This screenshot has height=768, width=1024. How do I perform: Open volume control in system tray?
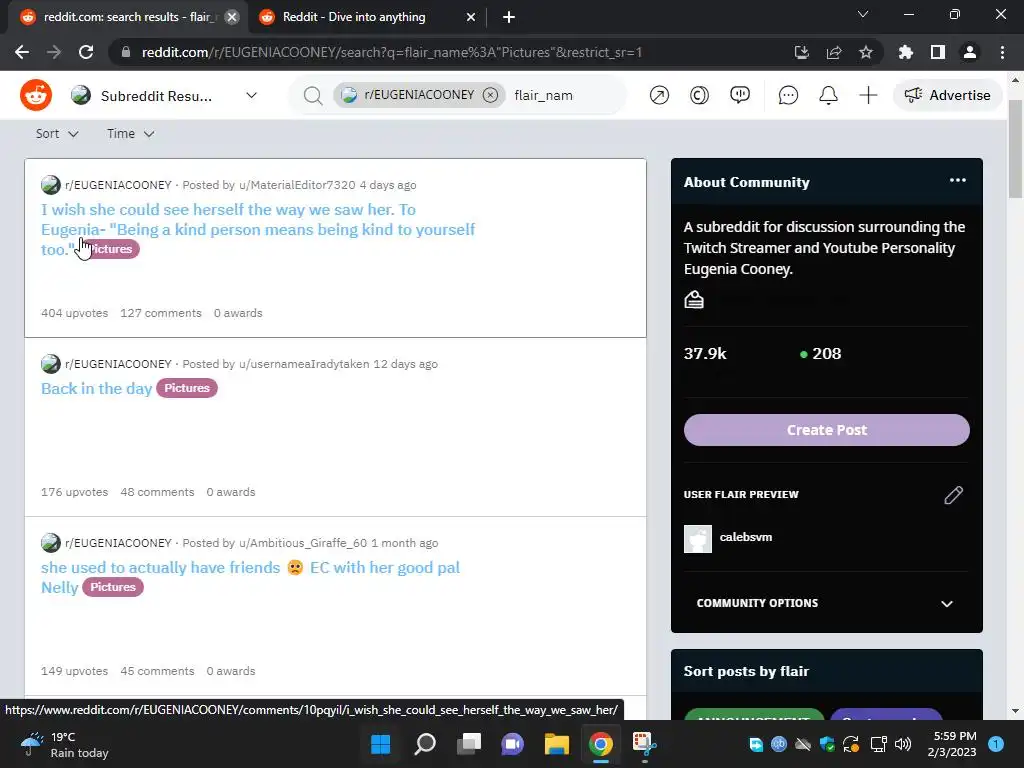click(x=903, y=744)
